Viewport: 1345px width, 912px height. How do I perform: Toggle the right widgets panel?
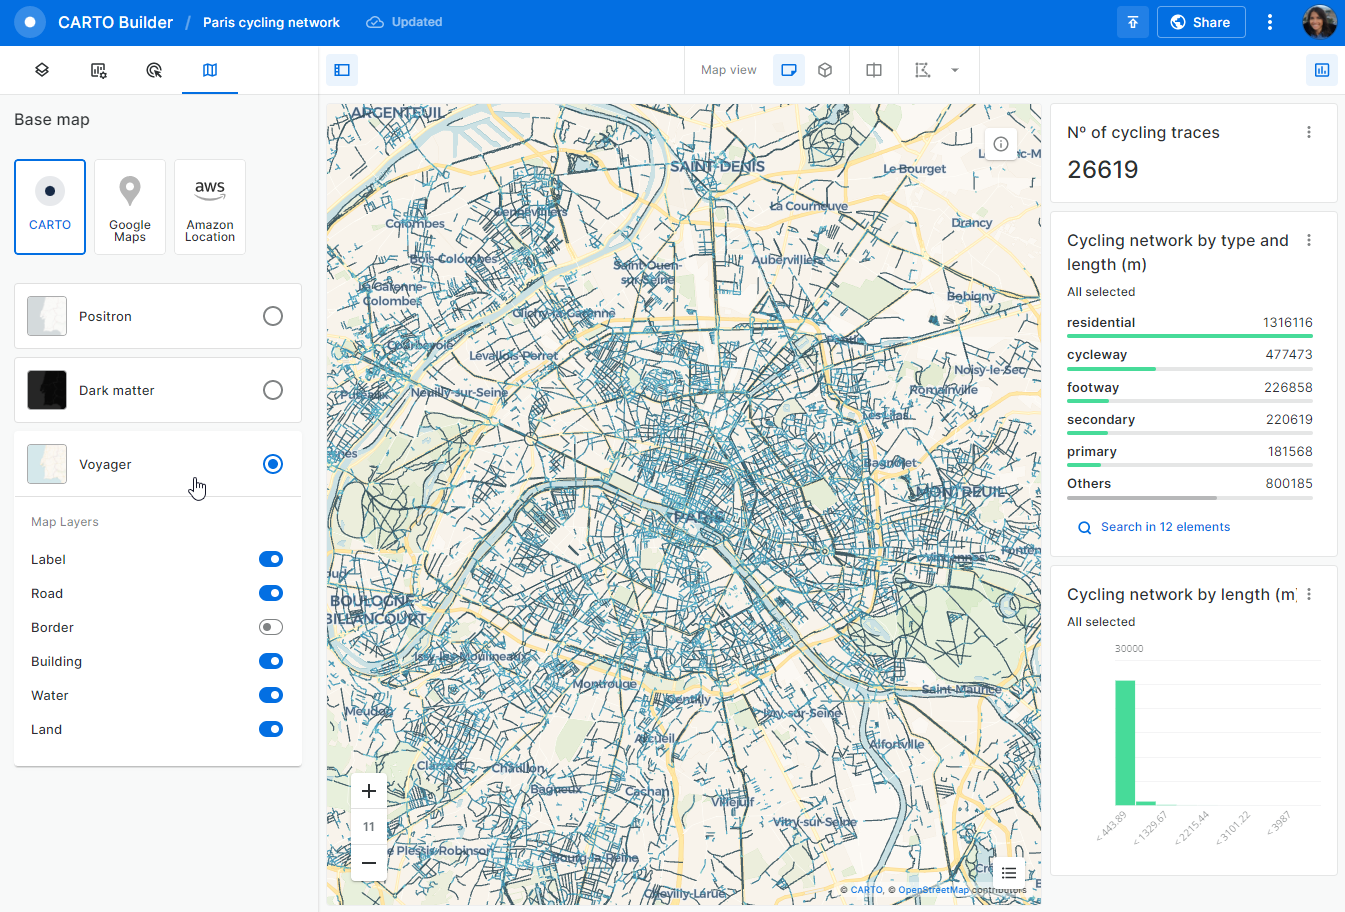1322,70
